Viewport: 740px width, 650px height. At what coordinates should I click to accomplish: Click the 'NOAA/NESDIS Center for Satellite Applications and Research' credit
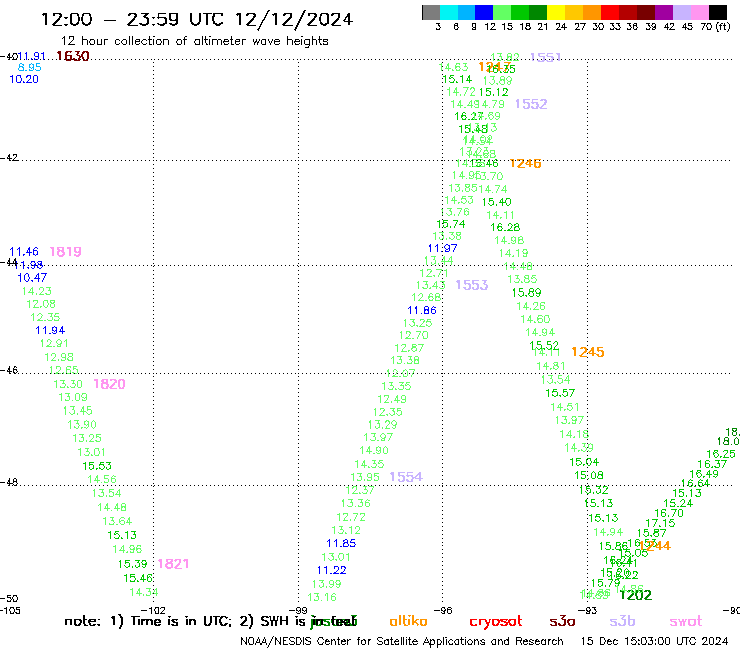[402, 642]
